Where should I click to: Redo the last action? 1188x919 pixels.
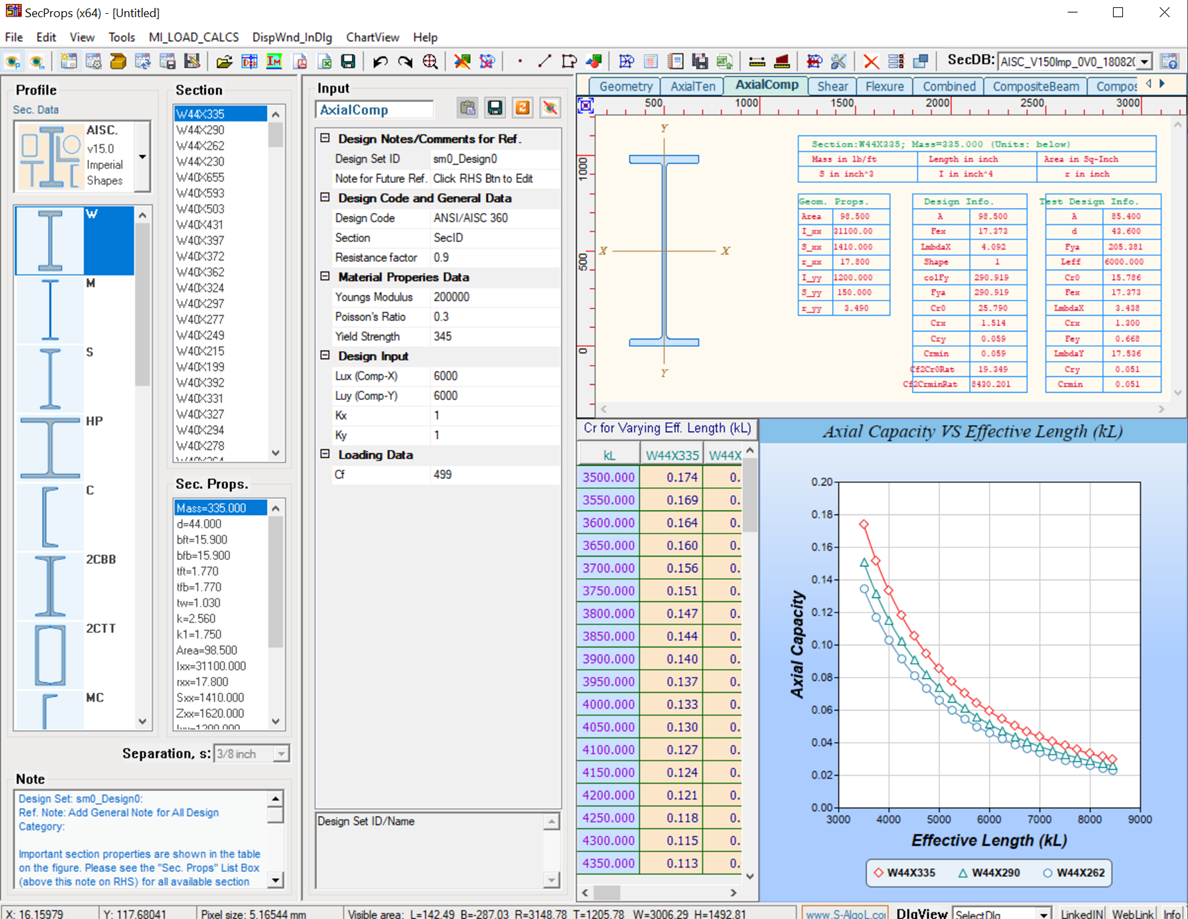tap(405, 60)
